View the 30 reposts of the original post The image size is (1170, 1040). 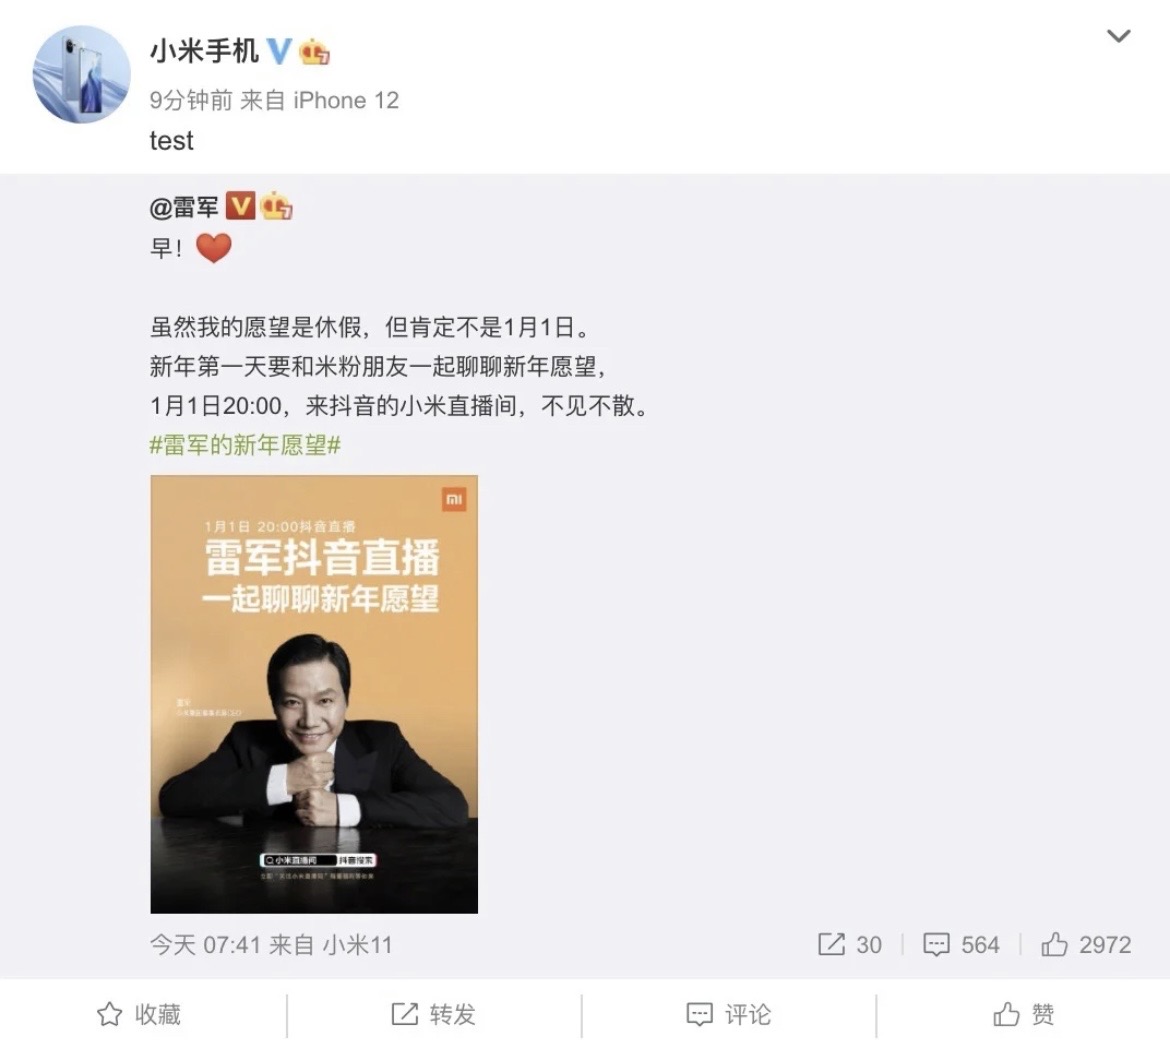point(850,945)
